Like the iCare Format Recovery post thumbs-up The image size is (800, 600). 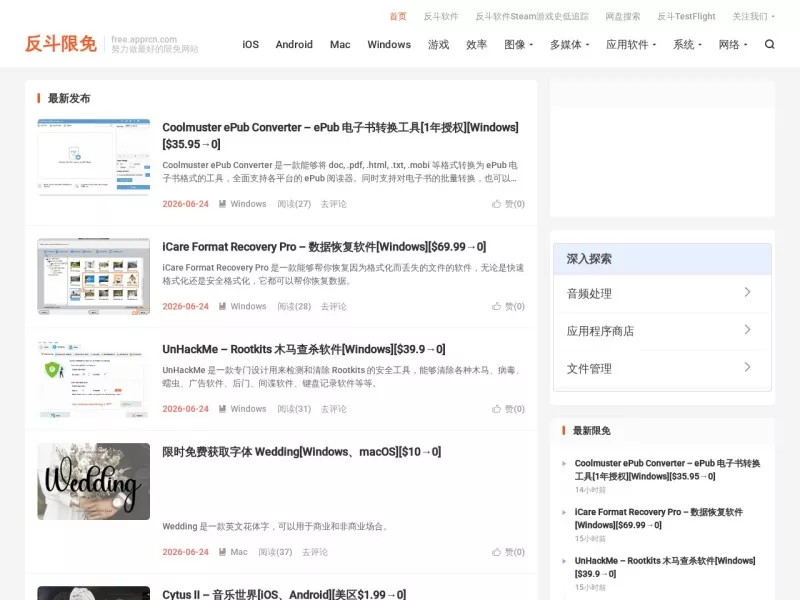[496, 307]
